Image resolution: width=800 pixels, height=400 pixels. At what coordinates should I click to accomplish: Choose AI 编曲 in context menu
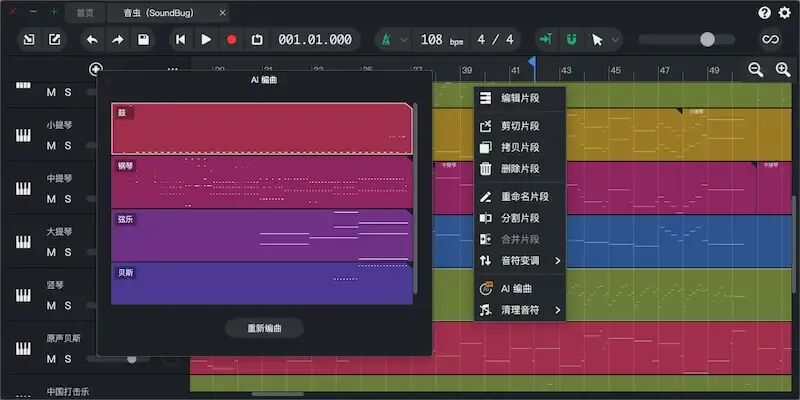point(520,288)
